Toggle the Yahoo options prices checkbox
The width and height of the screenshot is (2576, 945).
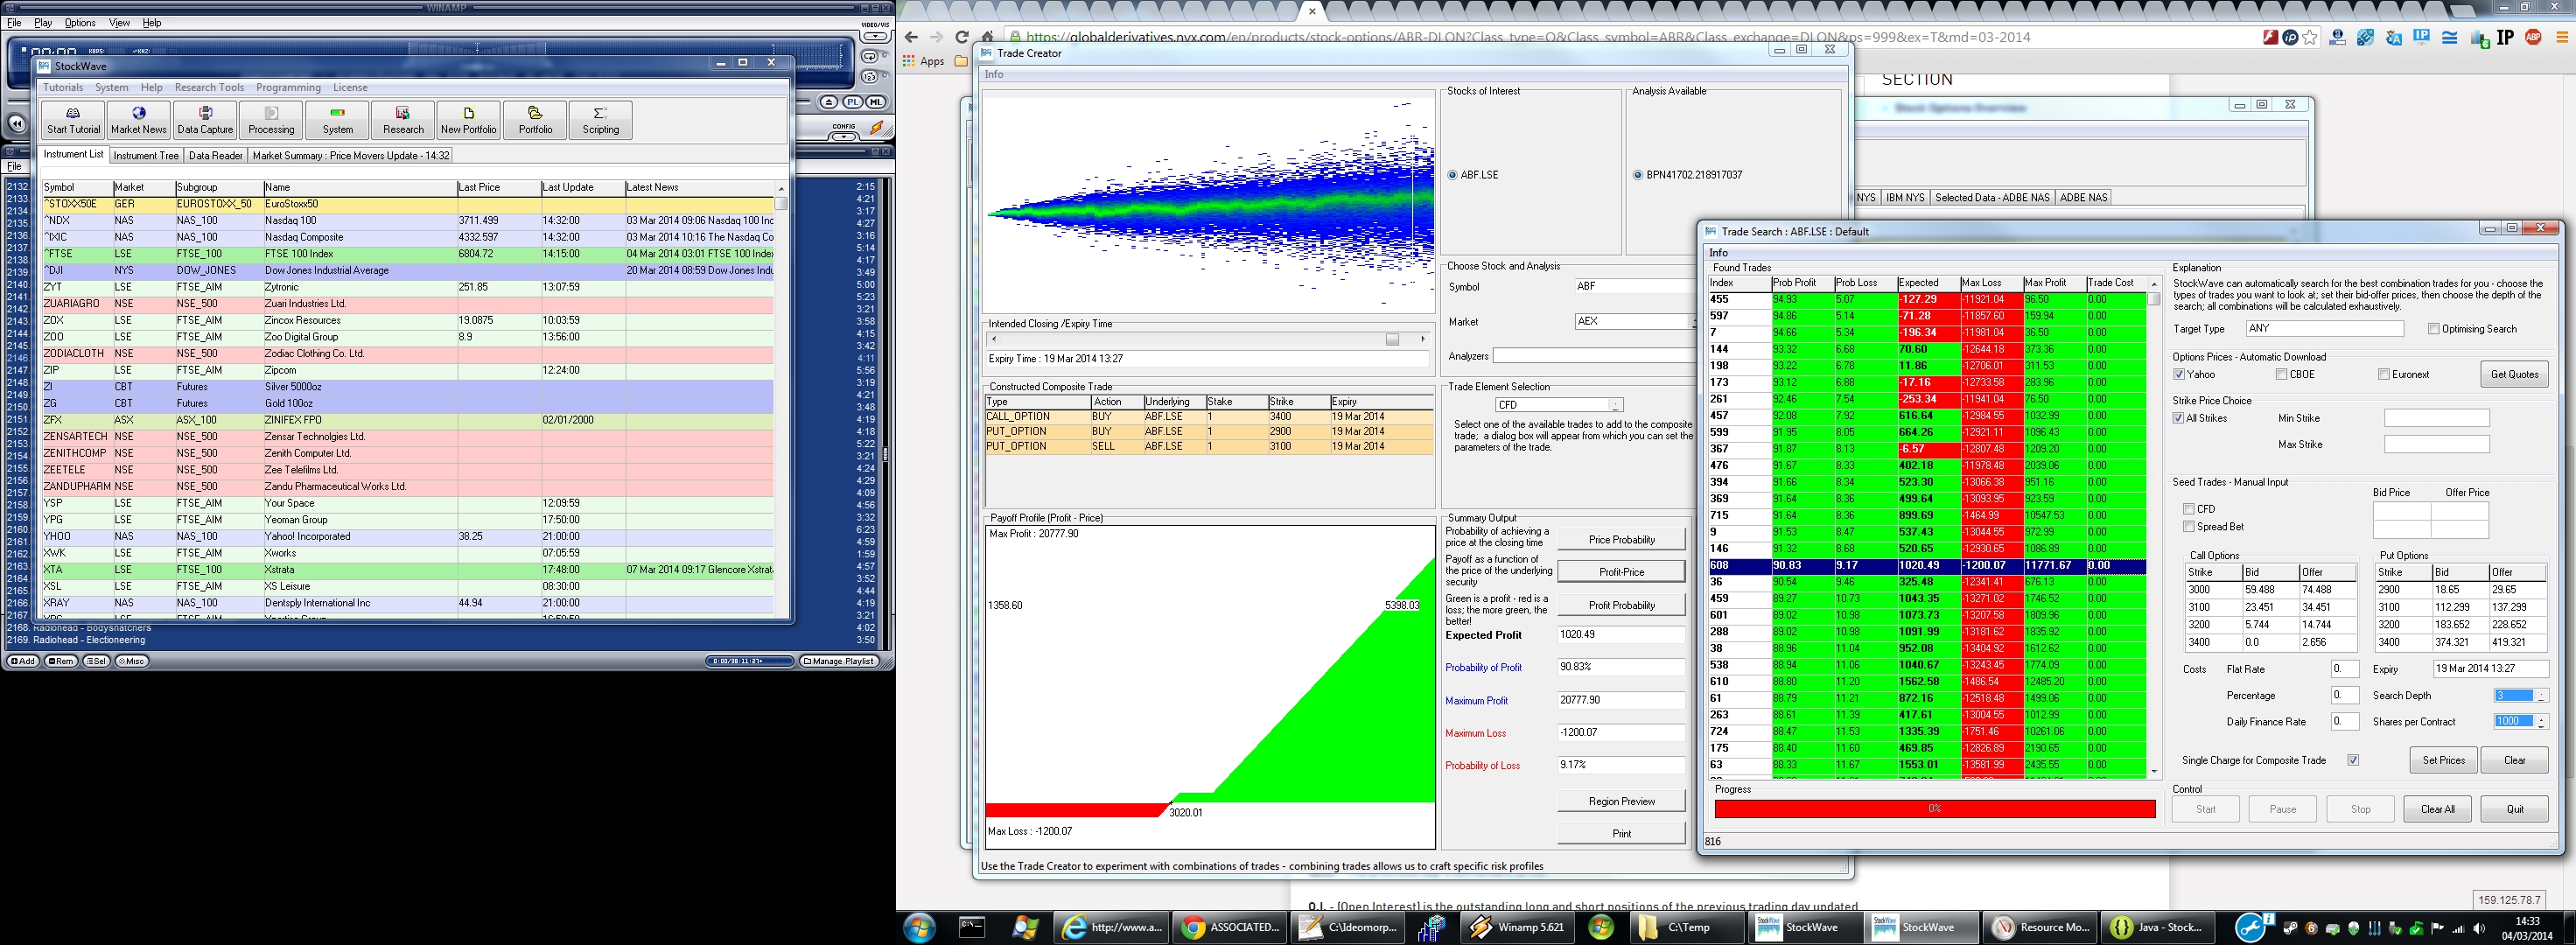tap(2179, 375)
